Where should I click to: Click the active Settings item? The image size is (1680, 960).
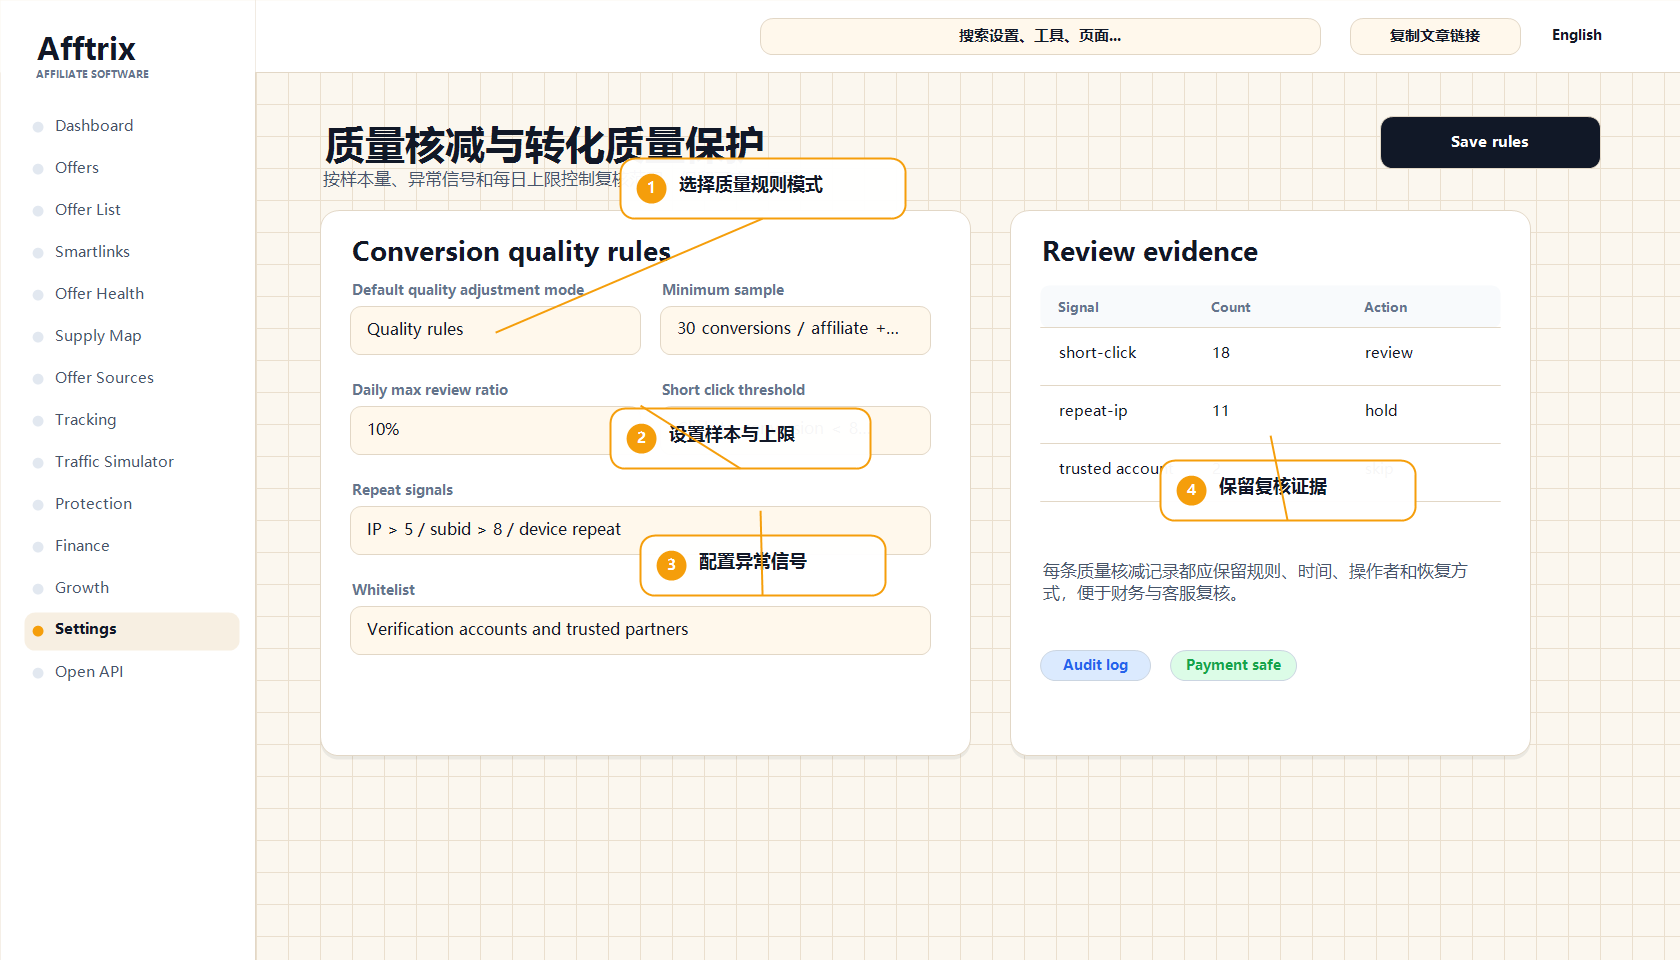(131, 631)
